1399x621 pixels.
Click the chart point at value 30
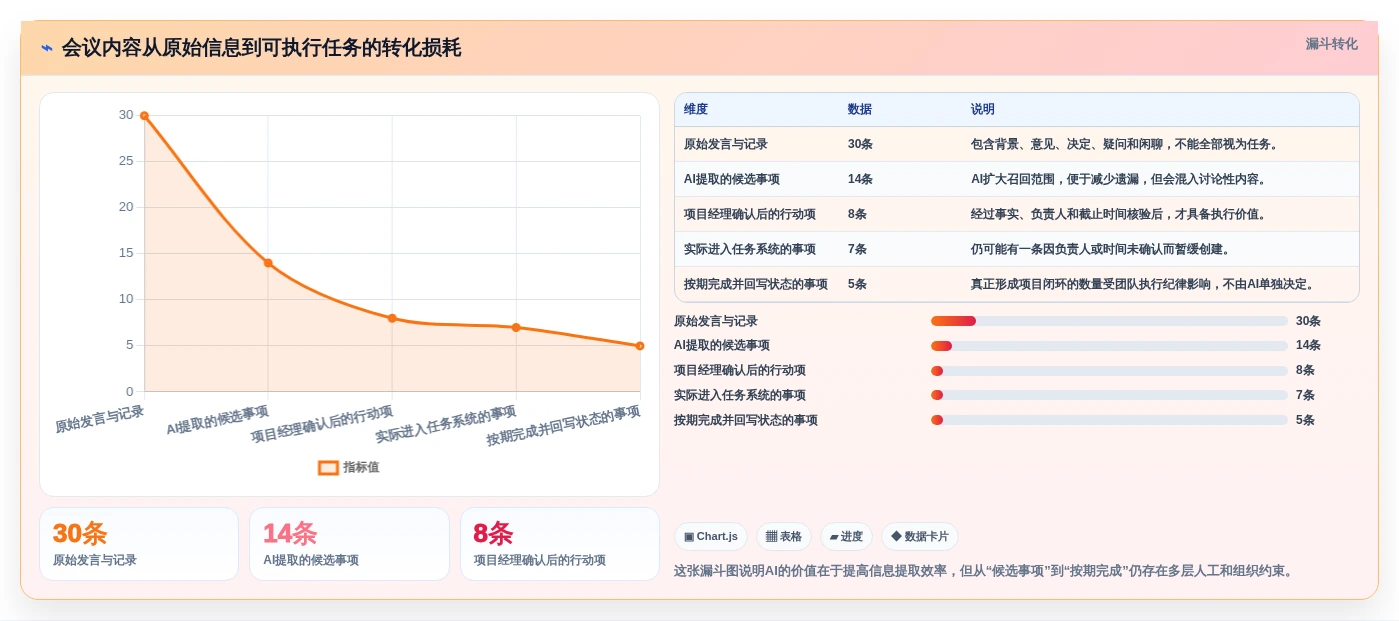point(144,116)
